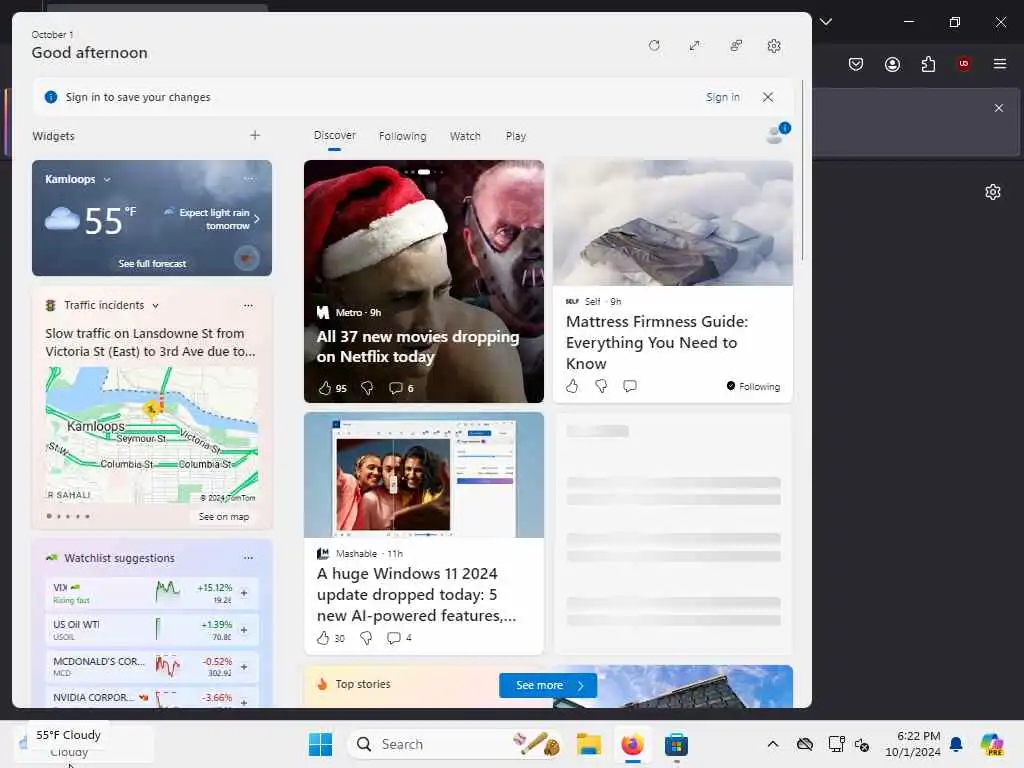Viewport: 1024px width, 768px height.
Task: Open traffic widget more options
Action: coord(248,305)
